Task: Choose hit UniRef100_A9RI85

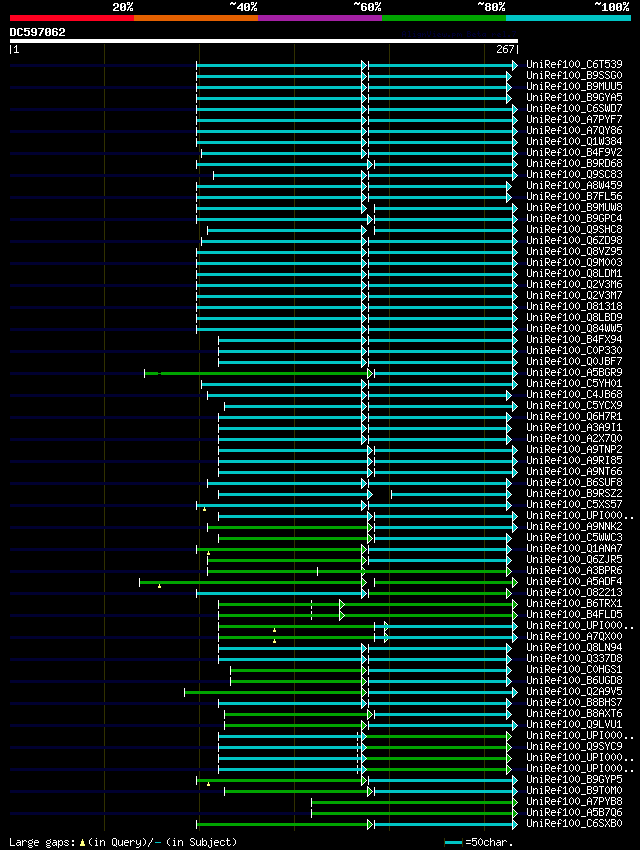Action: (x=574, y=460)
